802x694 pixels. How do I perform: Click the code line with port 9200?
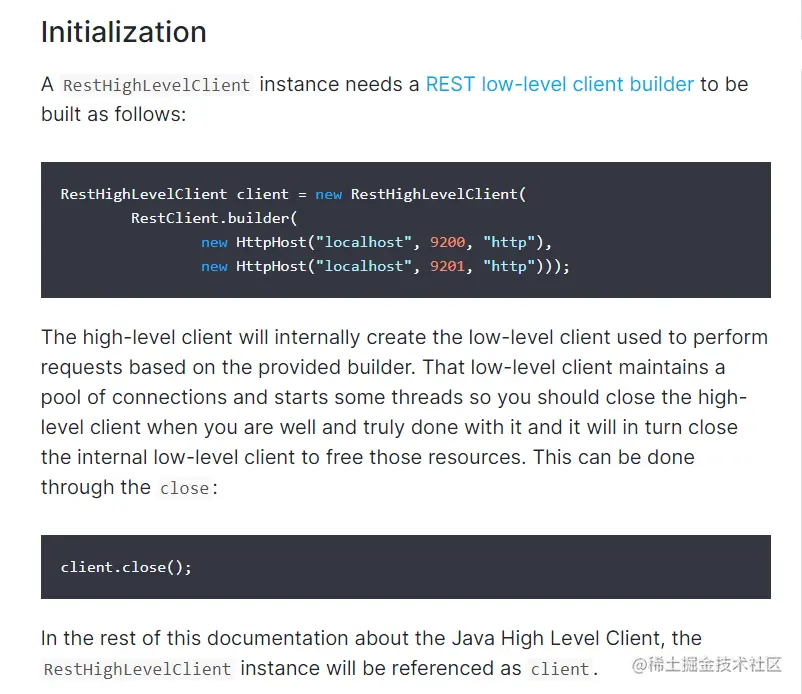(x=376, y=242)
